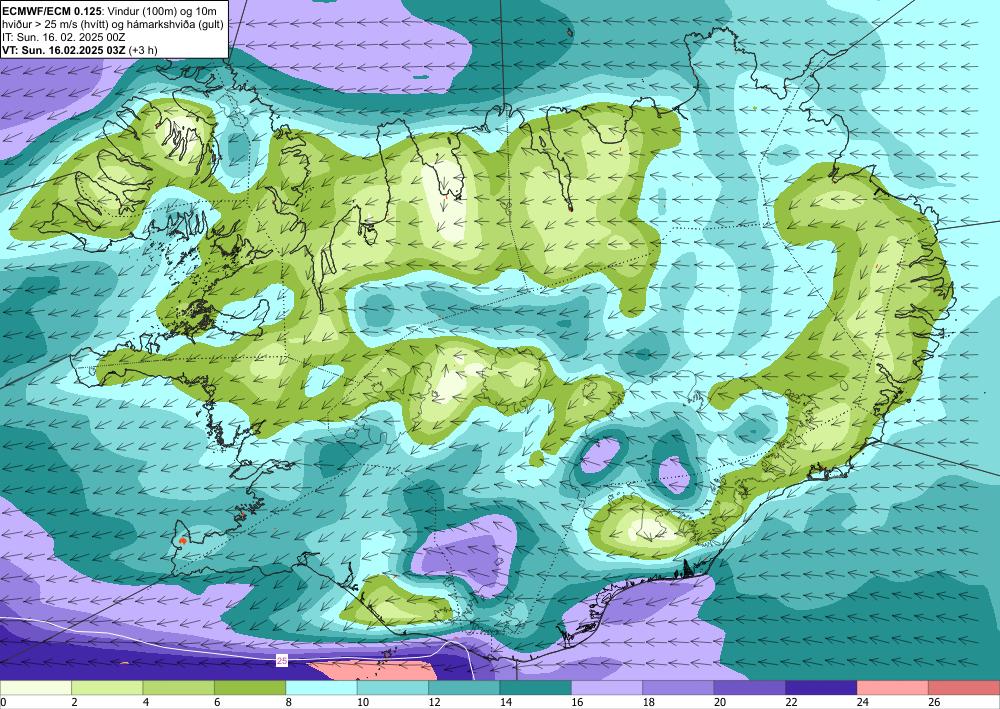
Task: Click the legend swatch between 12 and 14
Action: point(464,688)
